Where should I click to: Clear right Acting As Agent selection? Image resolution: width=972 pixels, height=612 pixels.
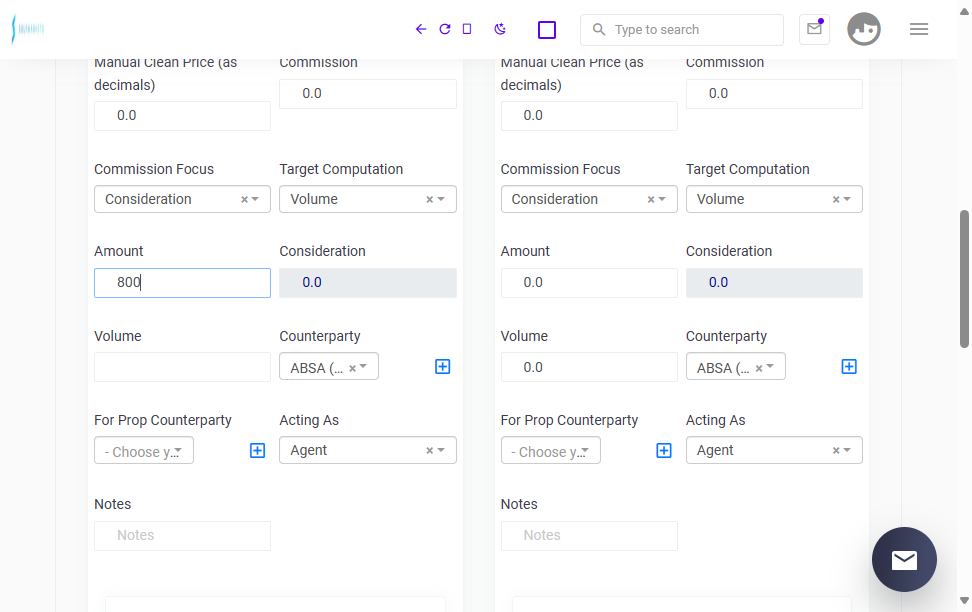[x=836, y=451]
